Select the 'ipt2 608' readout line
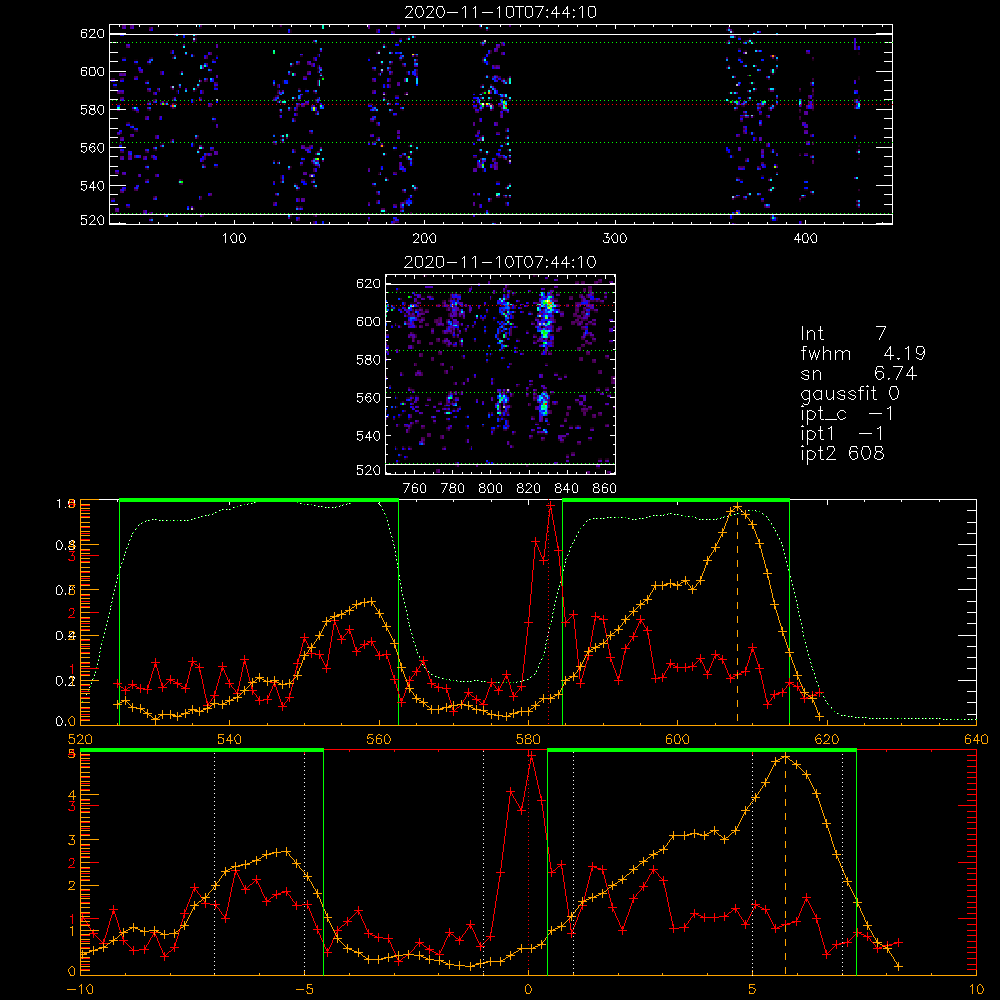1000x1000 pixels. click(842, 454)
